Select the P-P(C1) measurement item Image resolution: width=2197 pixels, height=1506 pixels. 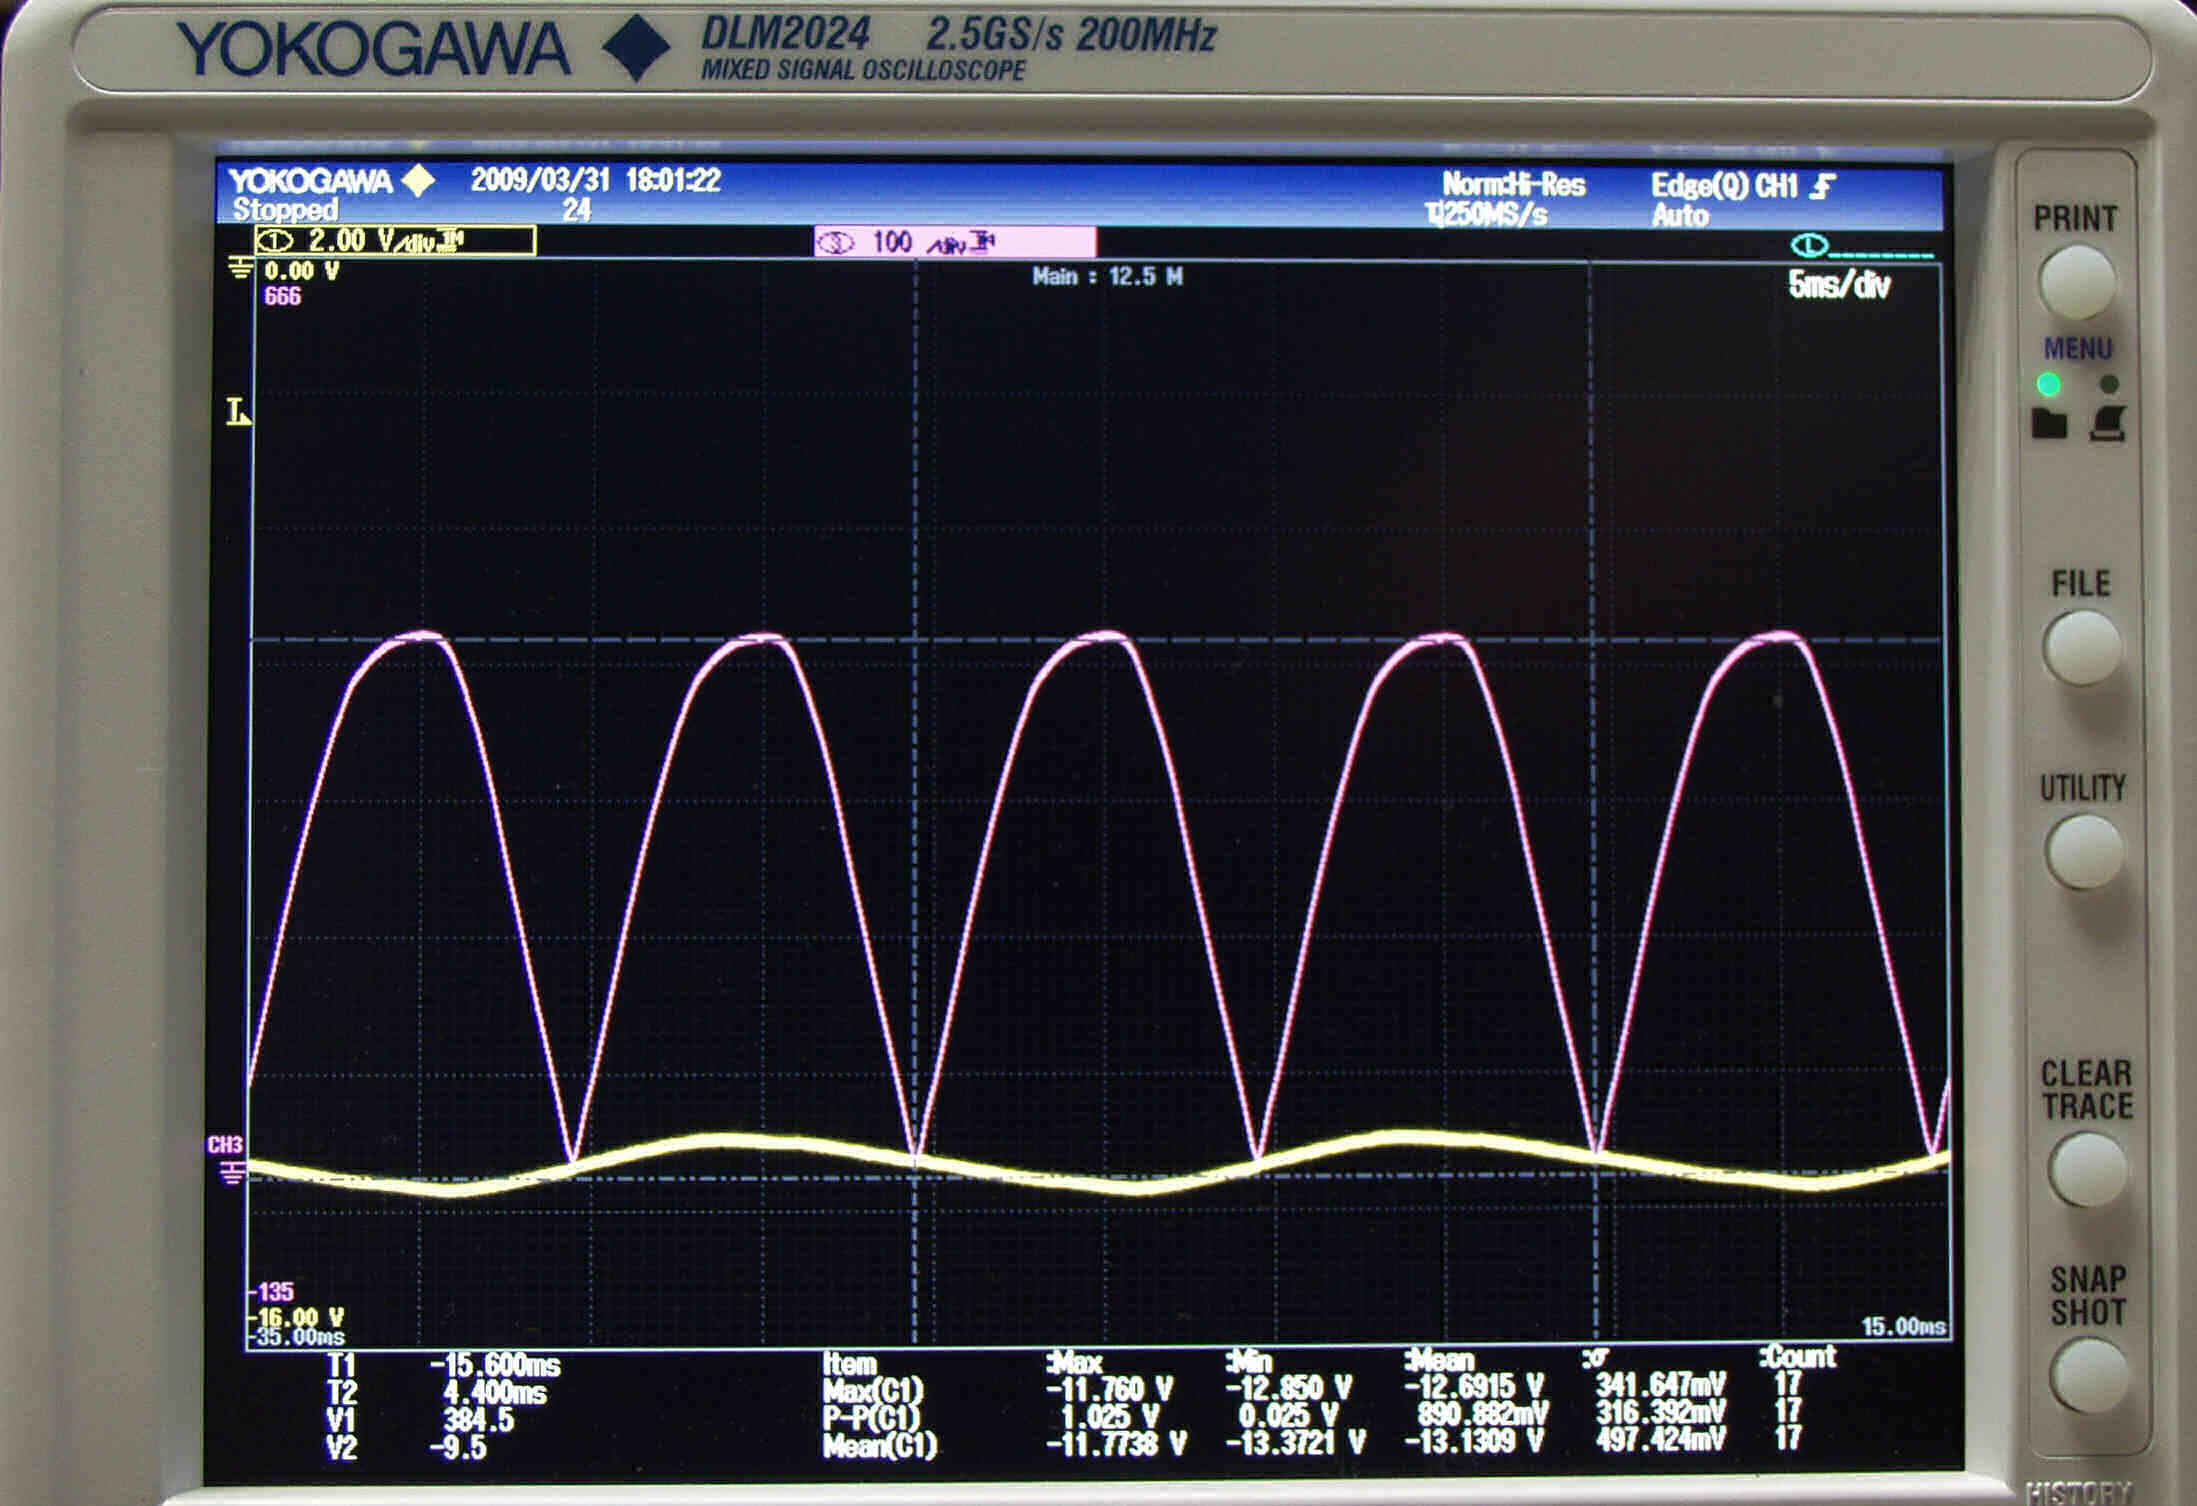click(870, 1417)
